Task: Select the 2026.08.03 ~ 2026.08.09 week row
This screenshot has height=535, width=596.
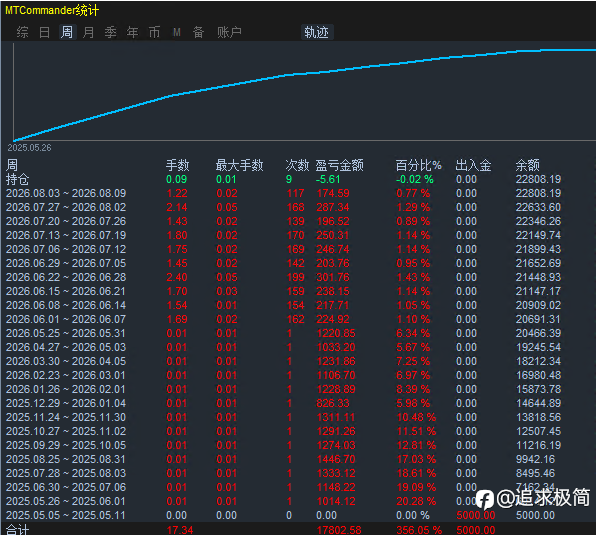Action: [298, 193]
